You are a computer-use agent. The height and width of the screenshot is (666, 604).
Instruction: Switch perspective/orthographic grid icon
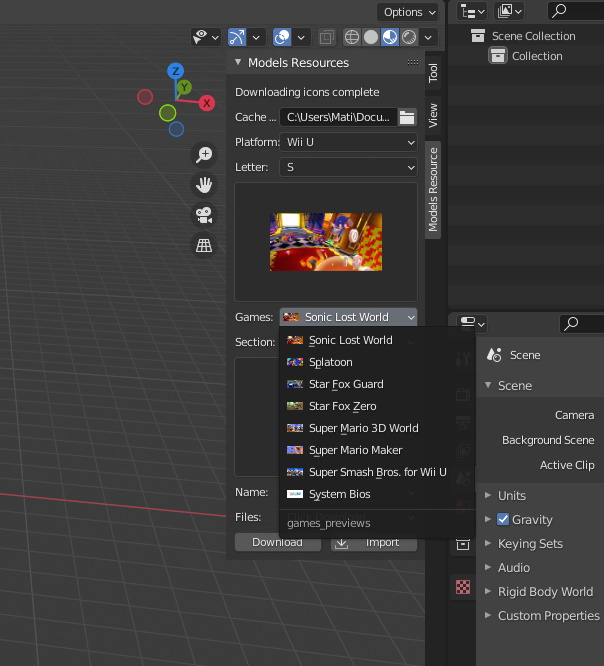[204, 245]
